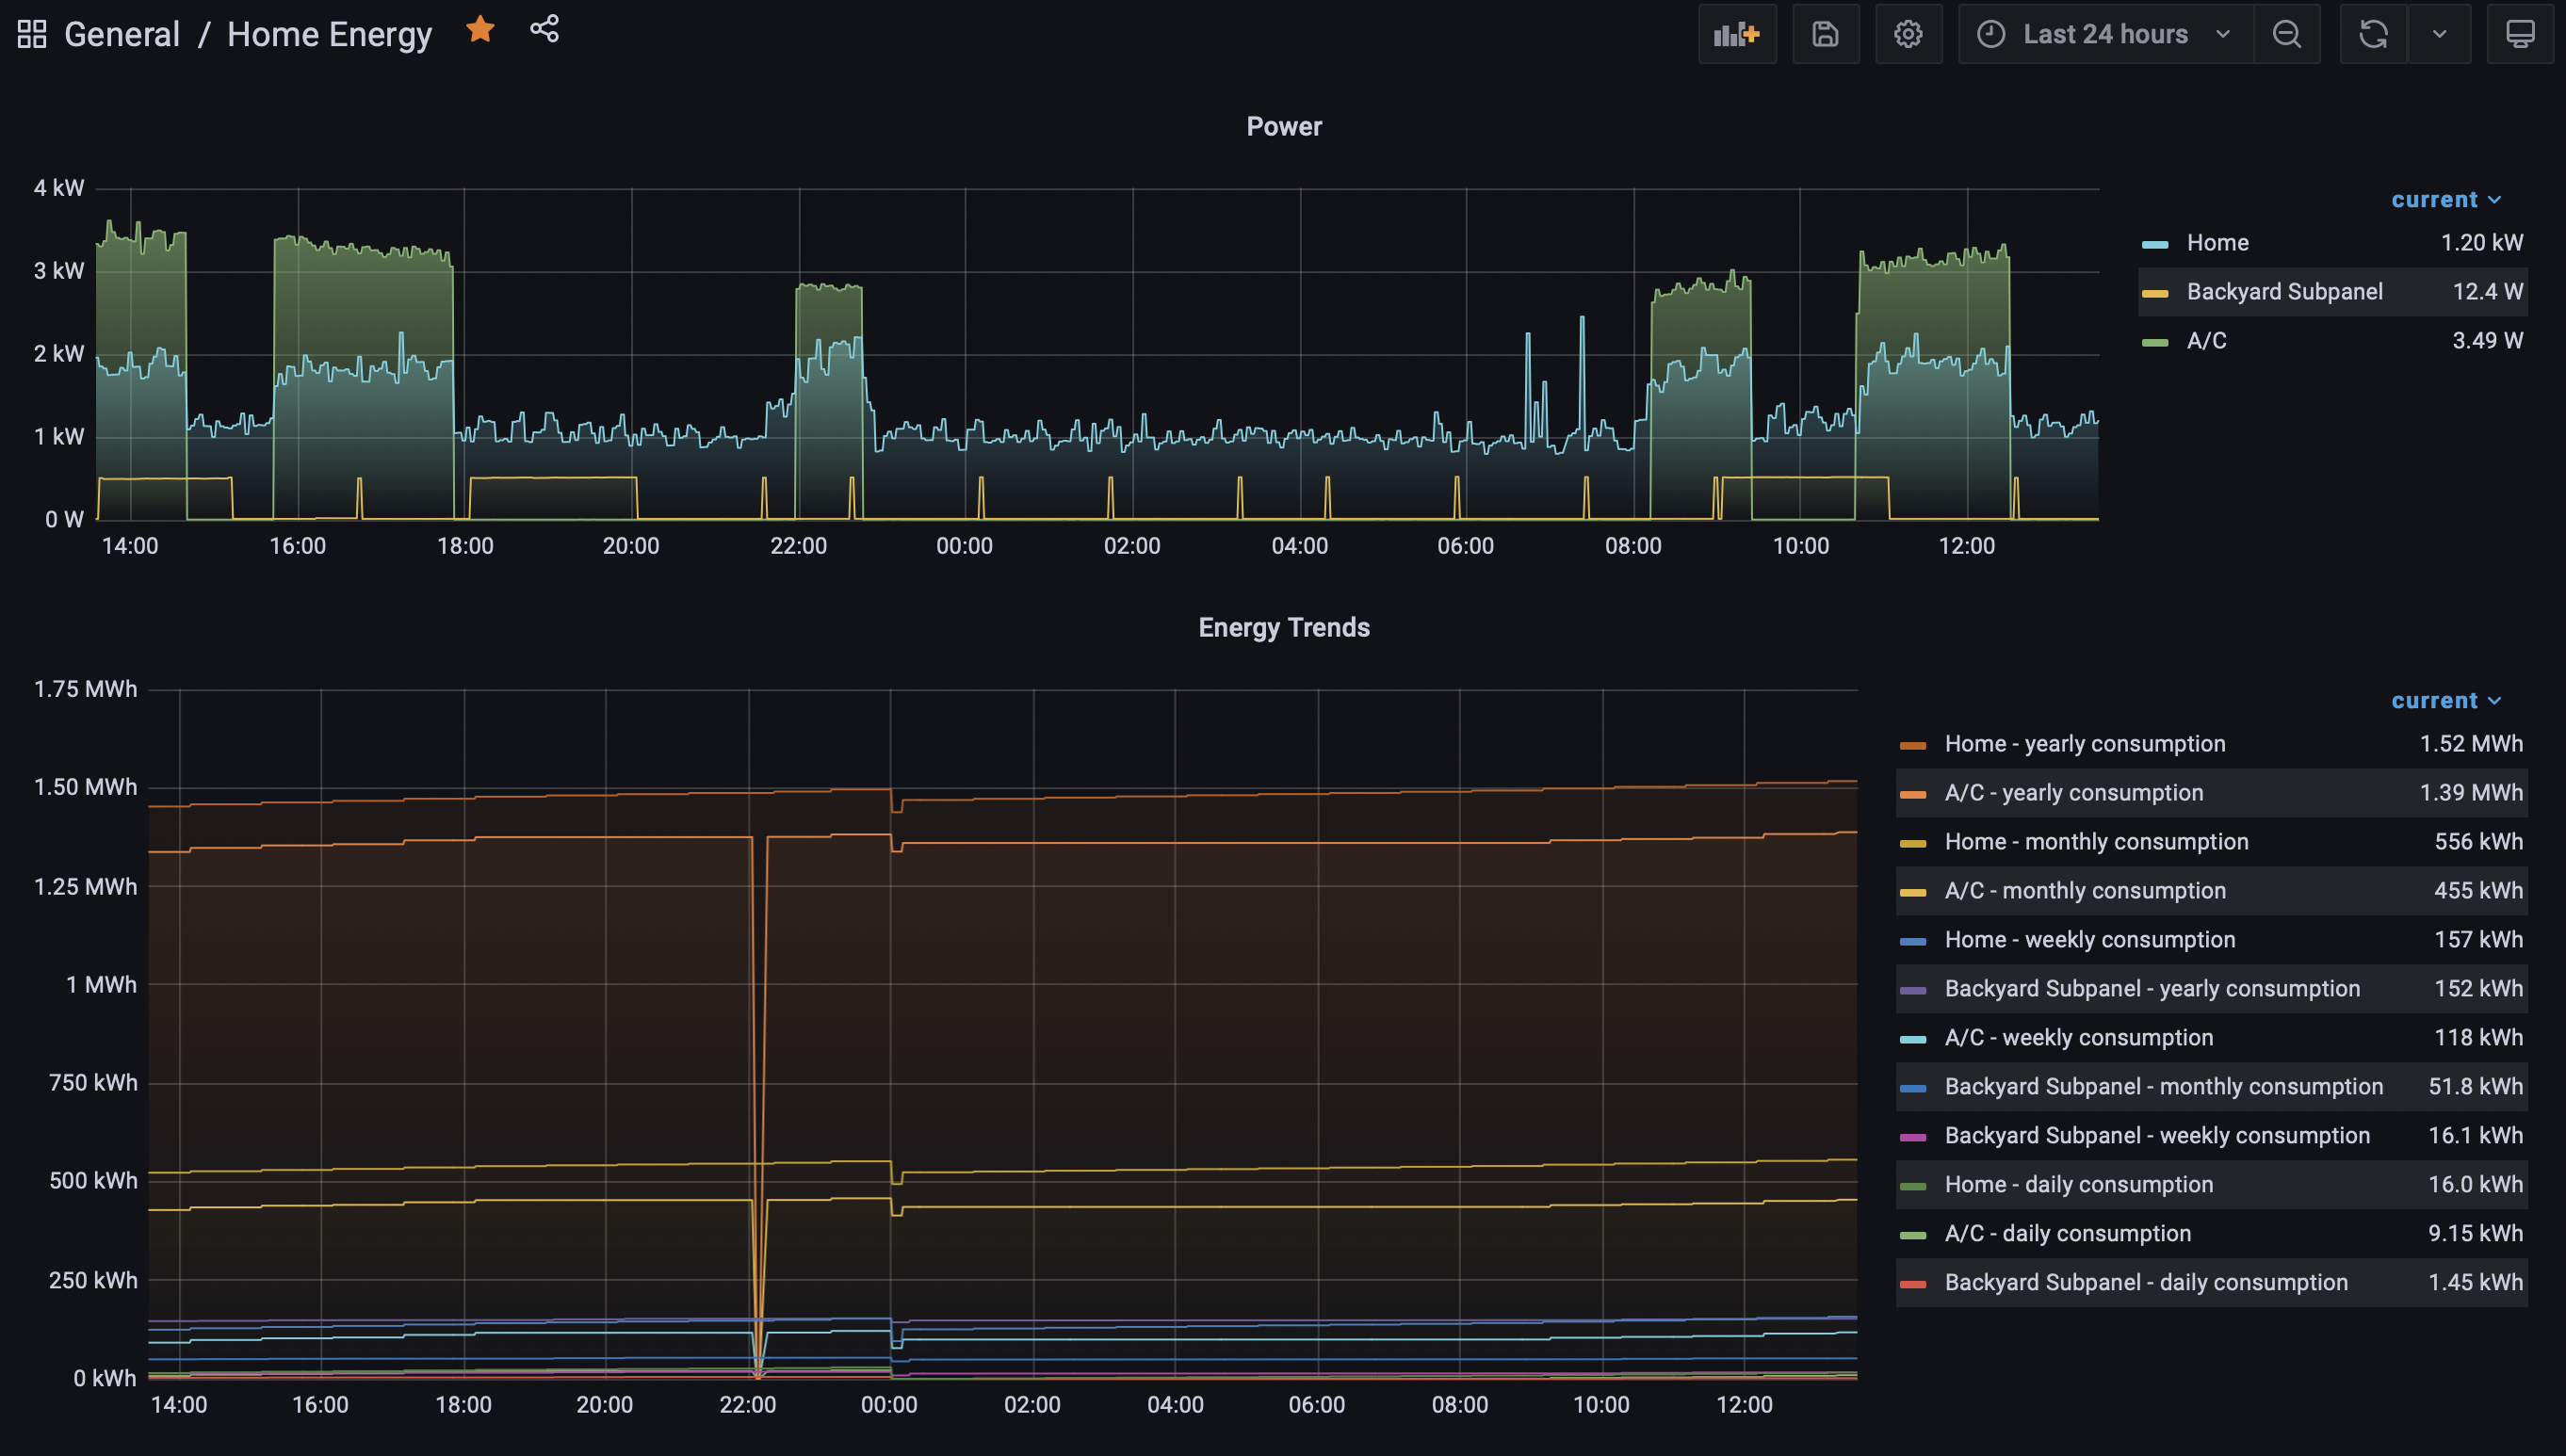Click the 455 kWh A/C monthly value
The width and height of the screenshot is (2566, 1456).
pos(2478,891)
